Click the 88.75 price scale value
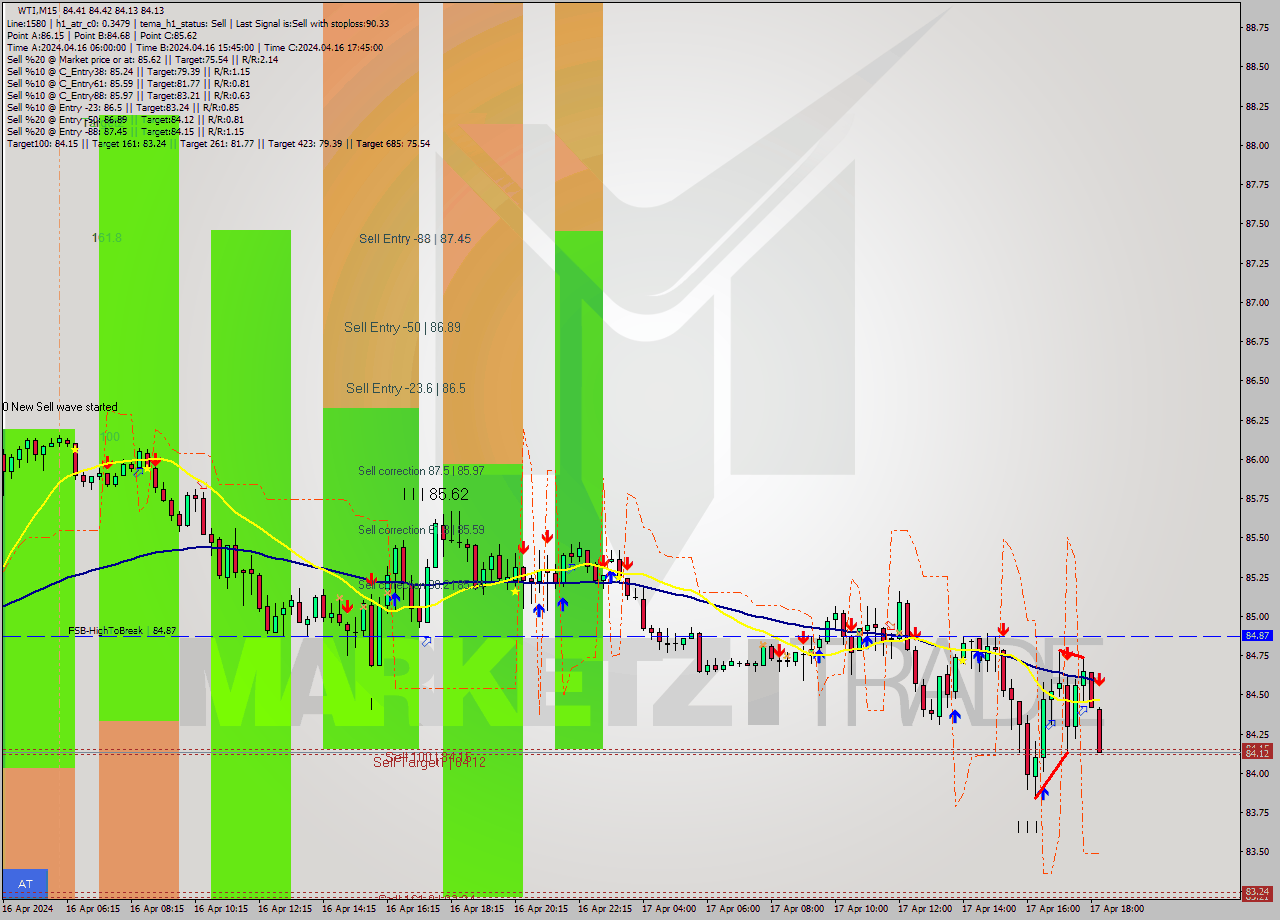 [1257, 28]
